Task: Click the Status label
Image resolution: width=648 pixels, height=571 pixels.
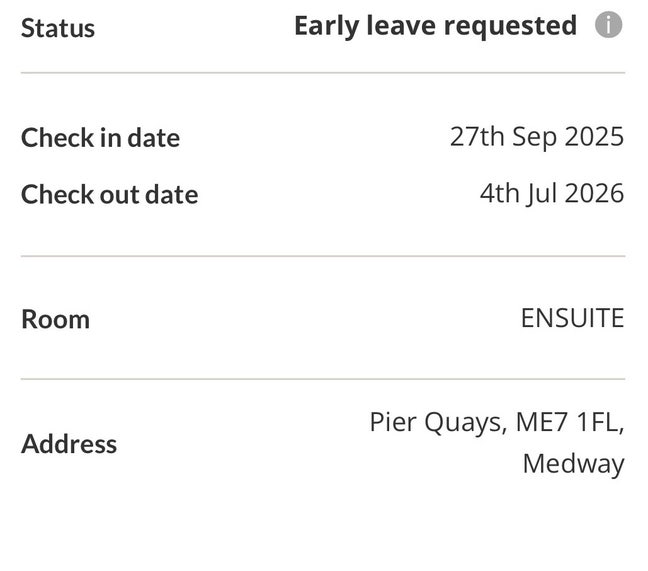Action: [58, 29]
